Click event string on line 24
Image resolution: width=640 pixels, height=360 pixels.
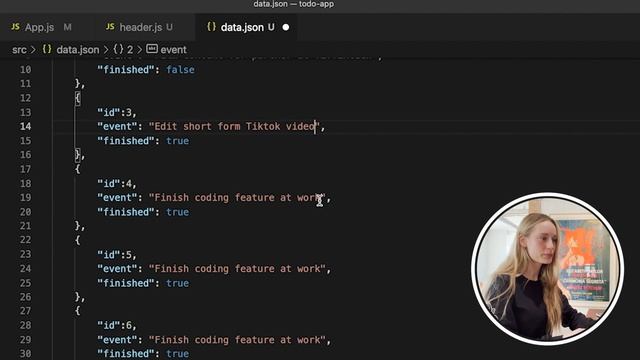click(237, 269)
